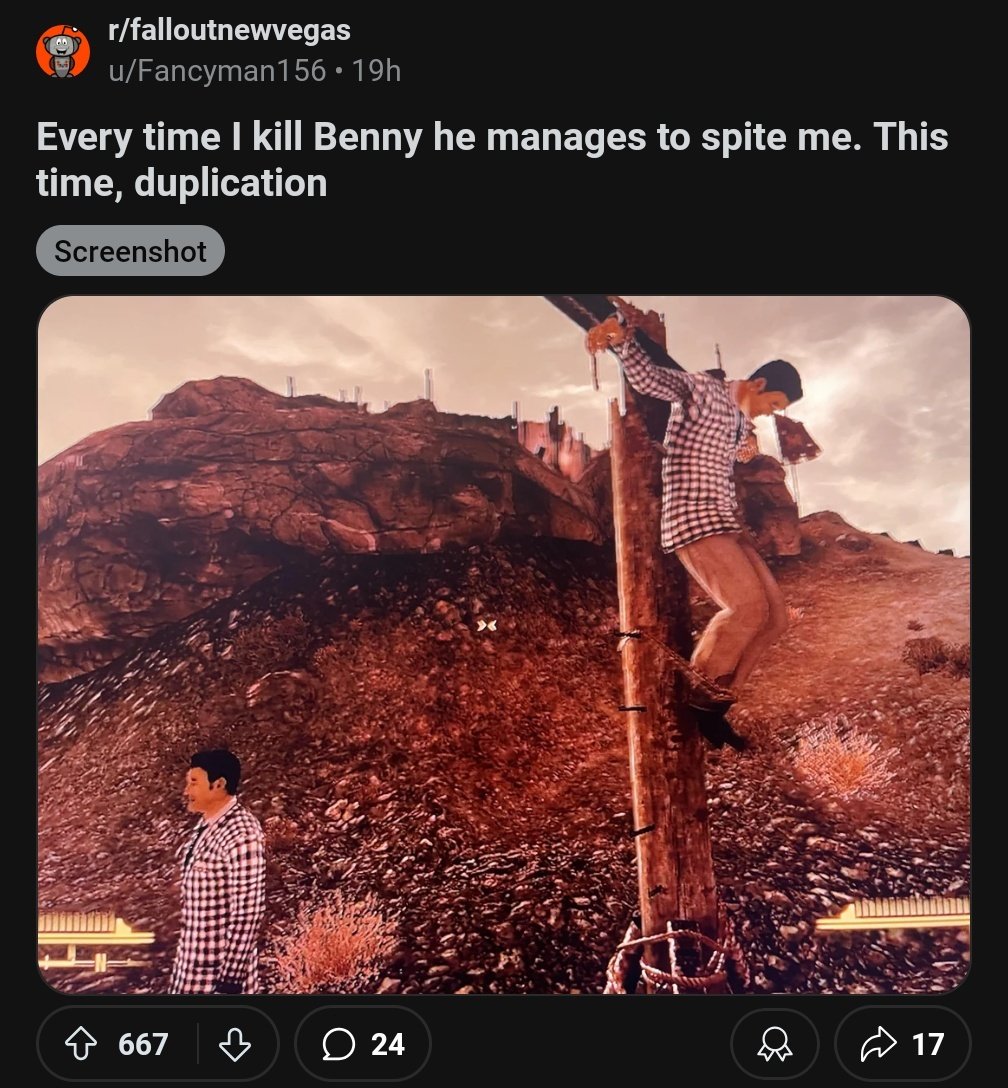Click the right HUD bar in the screenshot
The width and height of the screenshot is (1008, 1088).
tap(894, 915)
